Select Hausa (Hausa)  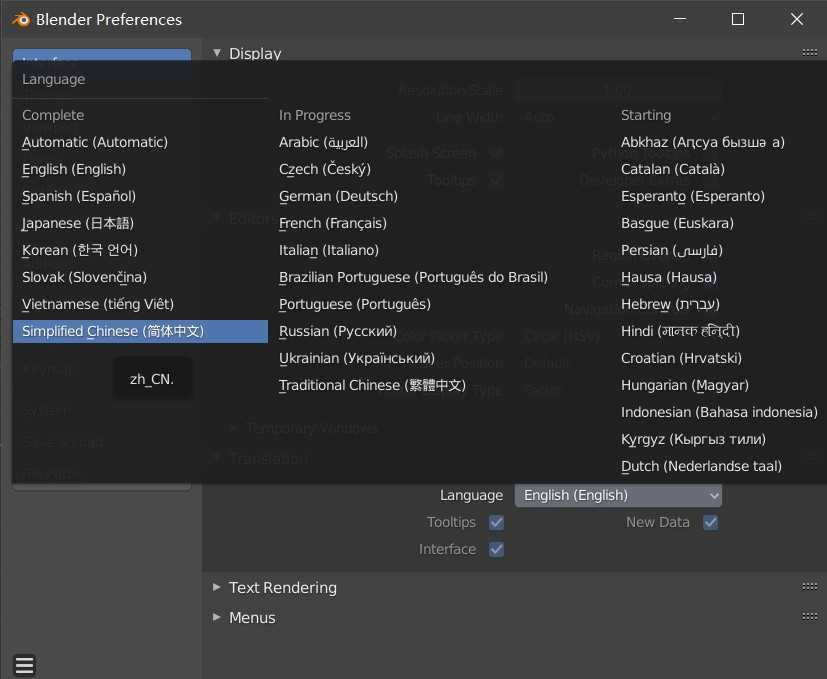click(669, 278)
